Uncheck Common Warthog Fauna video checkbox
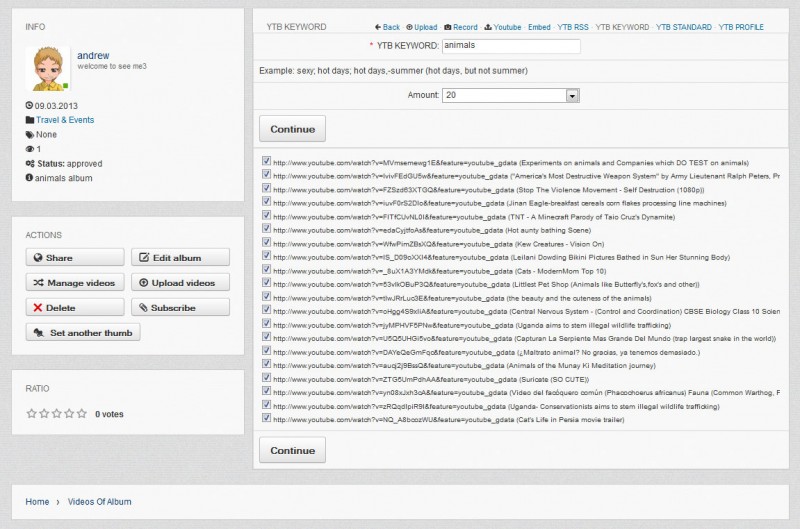The image size is (800, 529). point(266,391)
